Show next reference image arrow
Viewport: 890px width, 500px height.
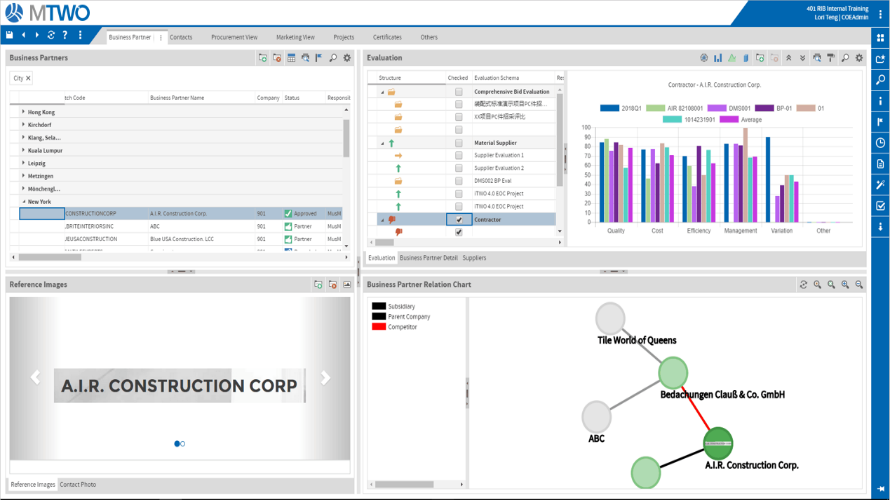pos(325,377)
